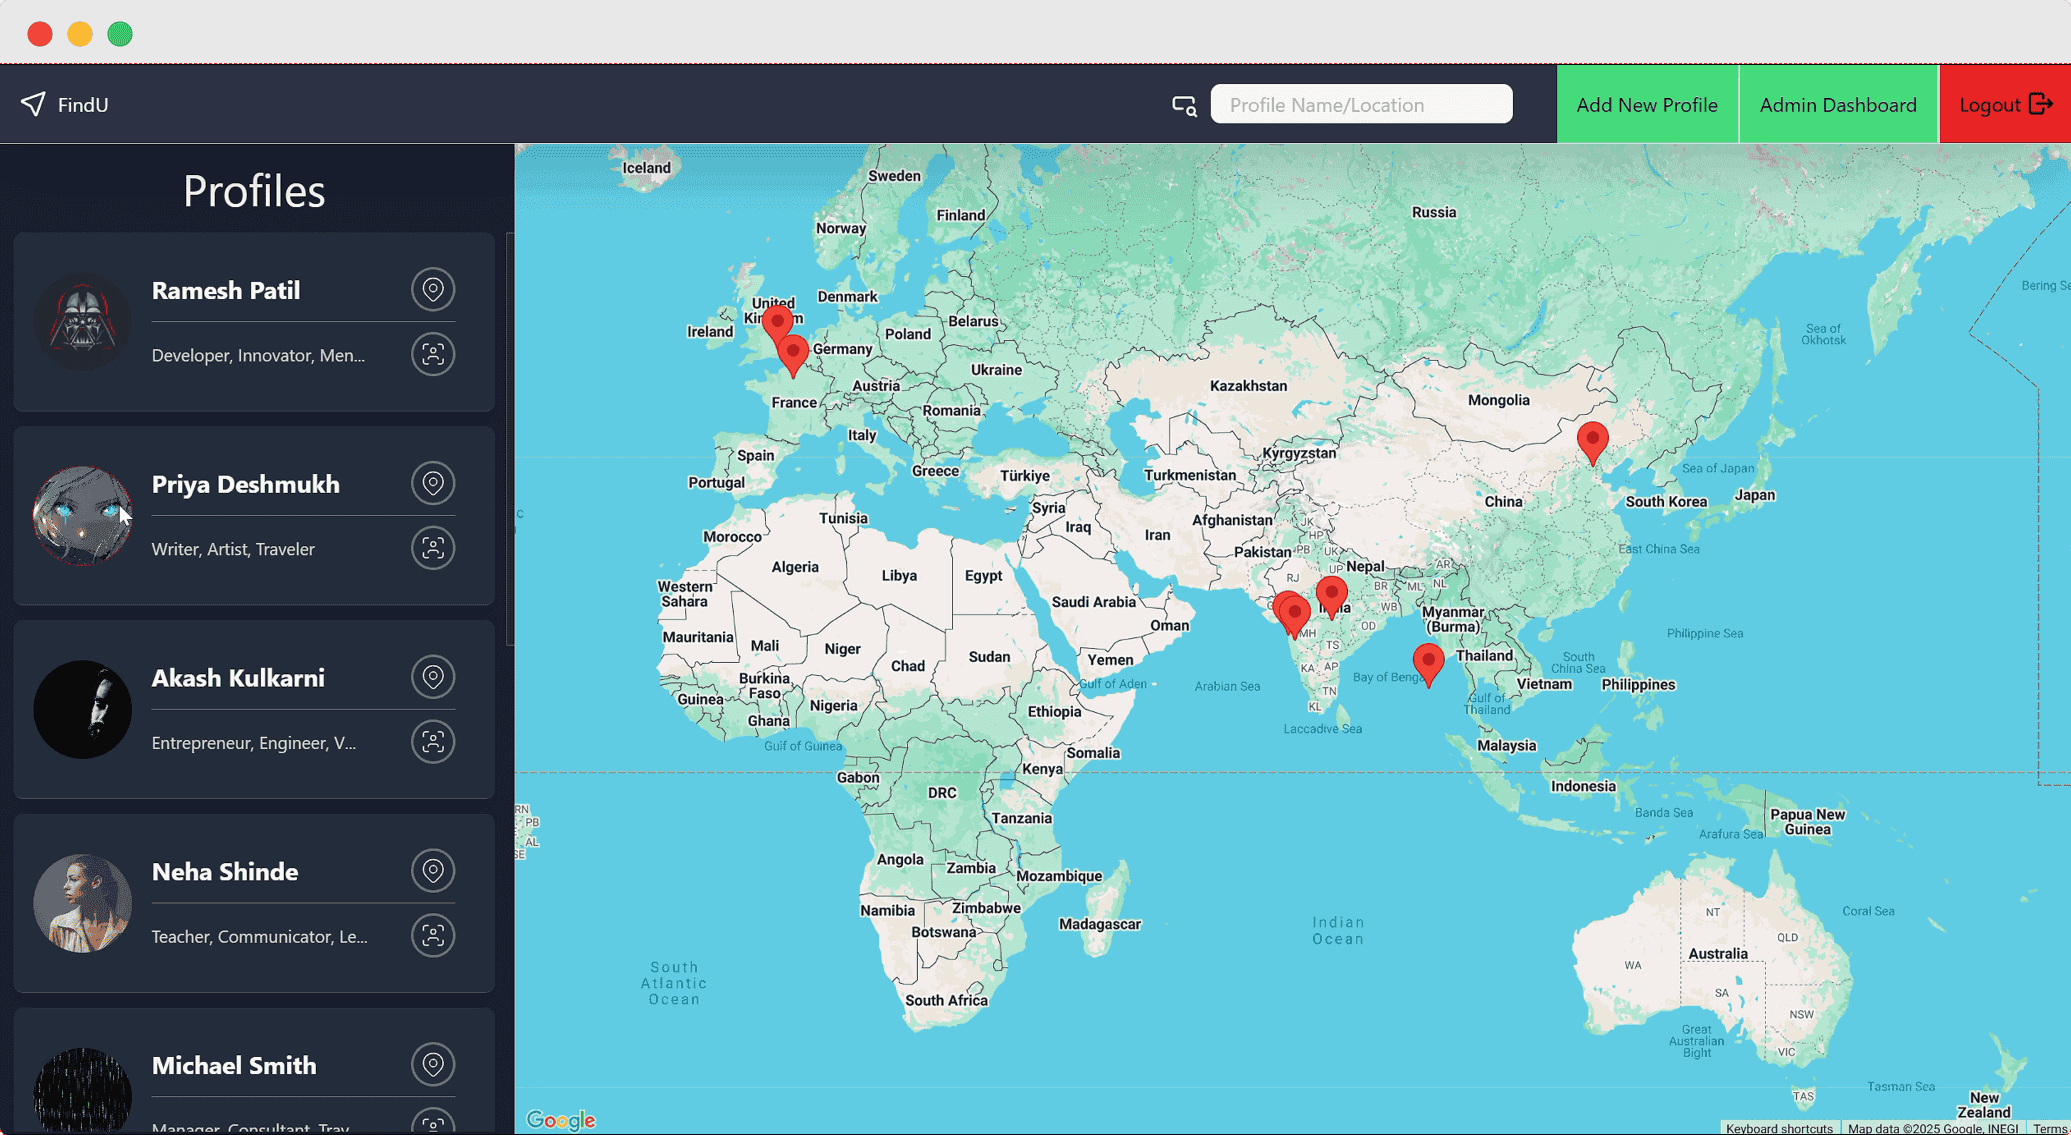Screen dimensions: 2071x1135
Task: Click Priya Deshmukh's location pin icon
Action: 433,484
